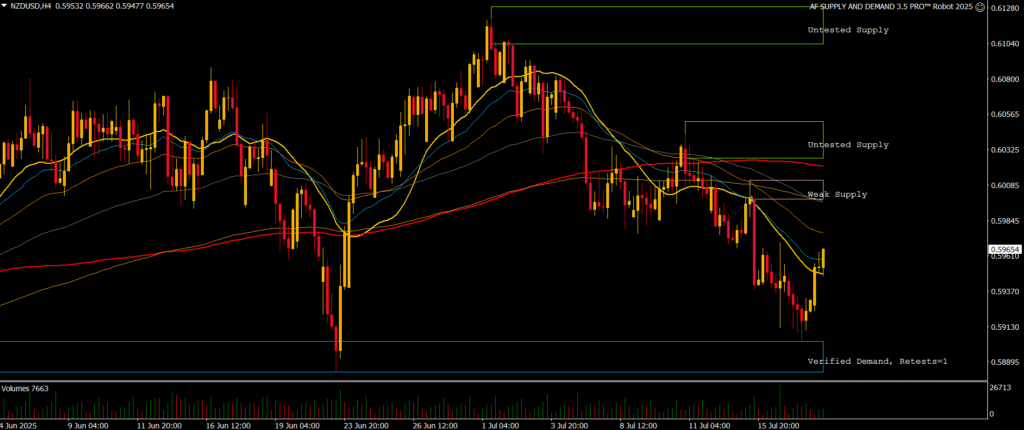Screen dimensions: 1024x430
Task: Click the Weak Supply zone label
Action: coord(837,194)
